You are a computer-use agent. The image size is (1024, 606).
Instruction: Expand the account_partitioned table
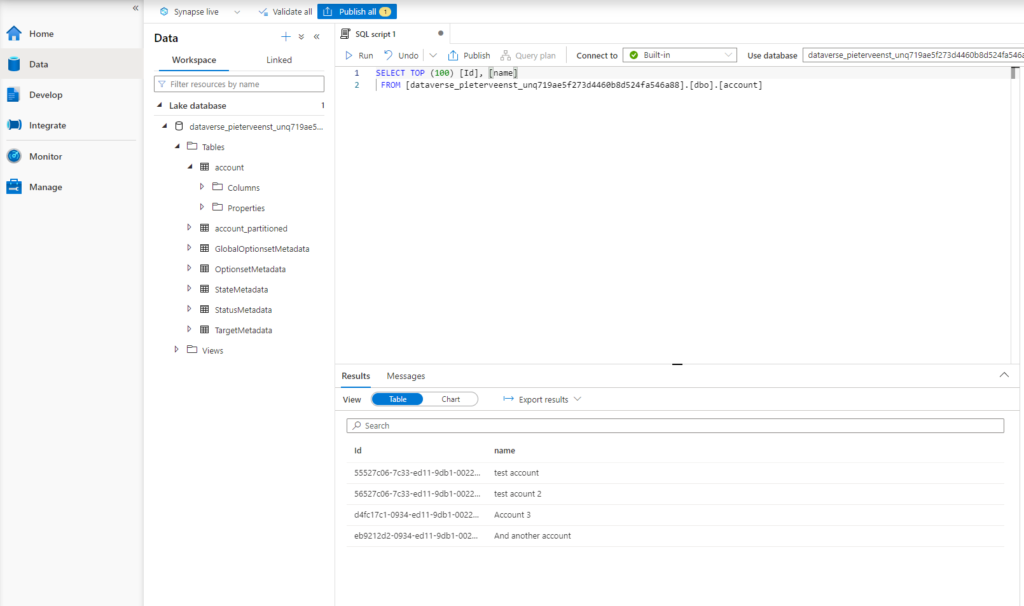pyautogui.click(x=189, y=228)
